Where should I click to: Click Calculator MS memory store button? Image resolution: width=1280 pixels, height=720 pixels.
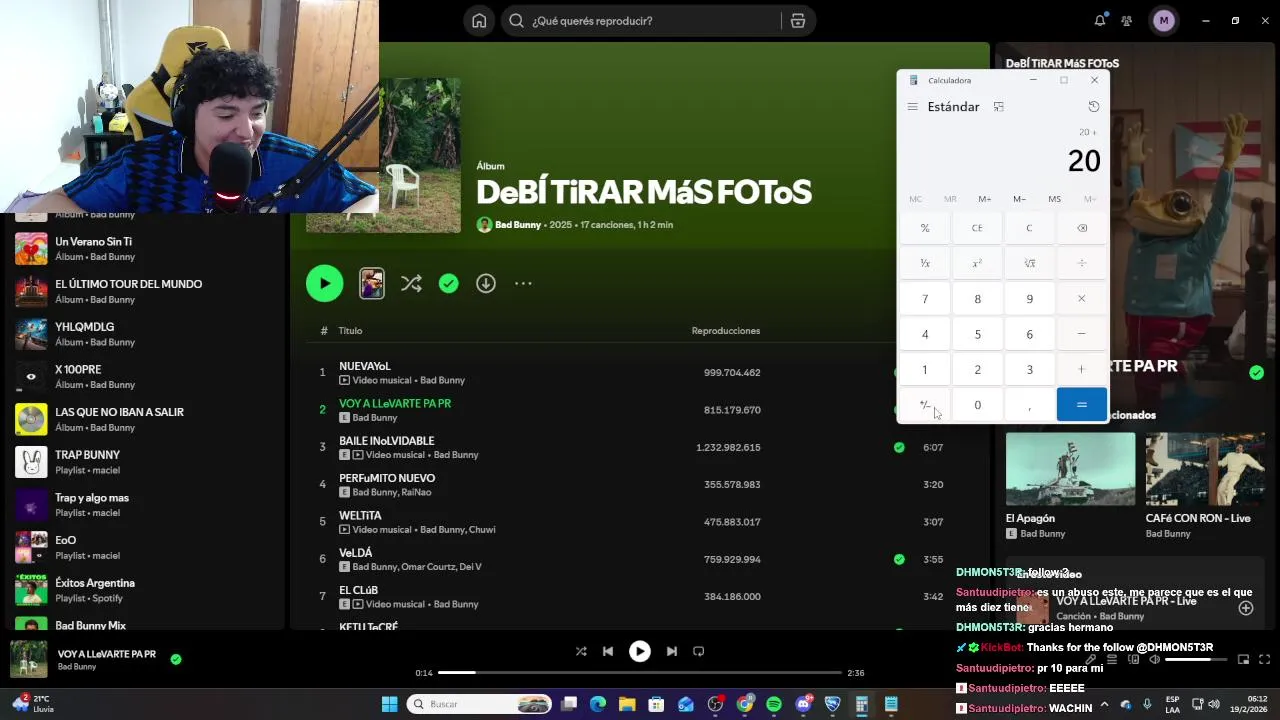pyautogui.click(x=1054, y=199)
